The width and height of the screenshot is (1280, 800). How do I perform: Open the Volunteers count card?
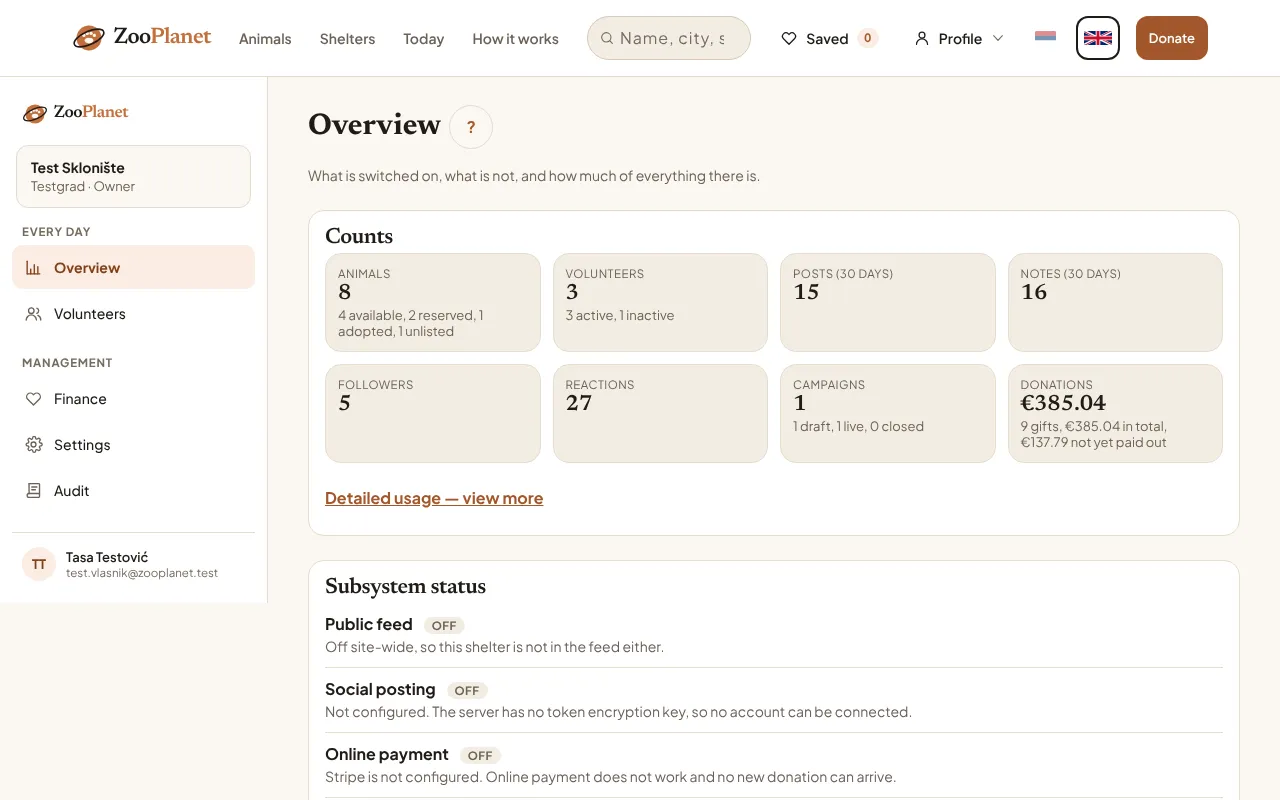coord(660,302)
